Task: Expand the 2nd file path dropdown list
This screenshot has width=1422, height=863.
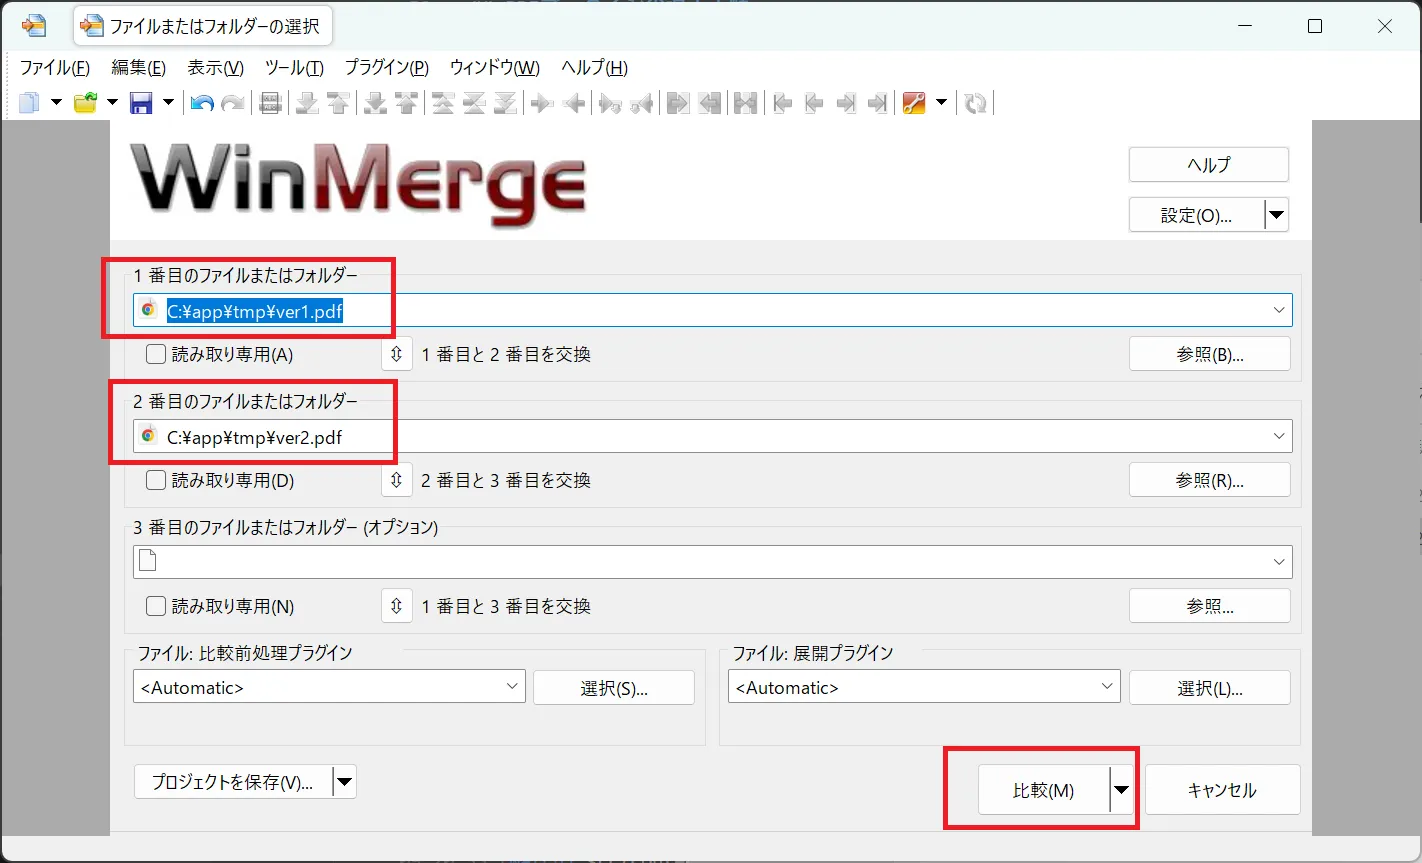Action: [1279, 436]
